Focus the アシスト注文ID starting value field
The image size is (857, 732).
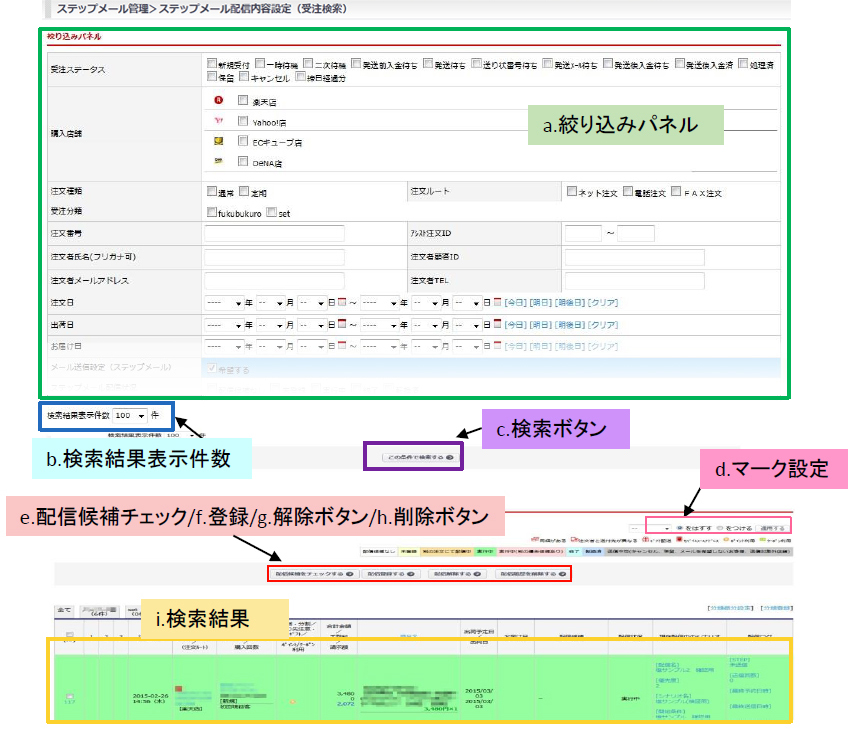pyautogui.click(x=583, y=233)
